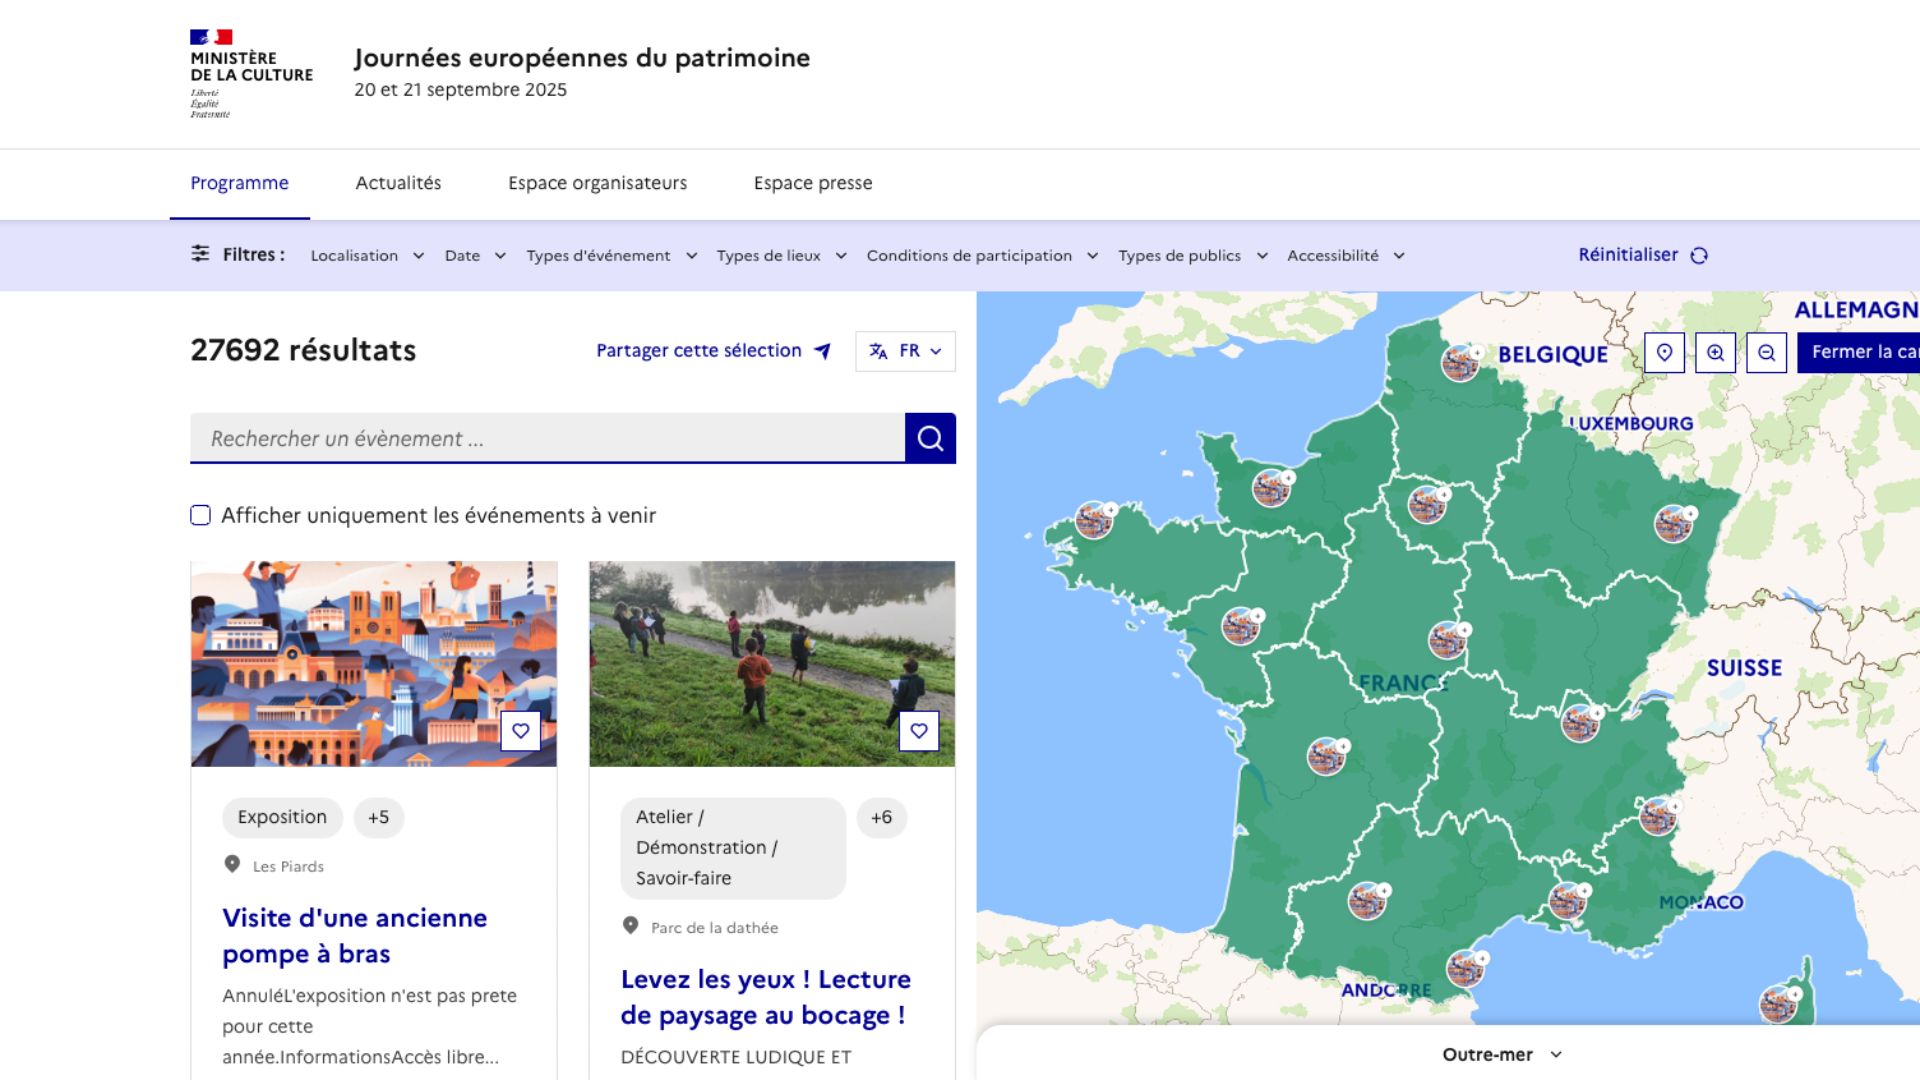Image resolution: width=1920 pixels, height=1080 pixels.
Task: Click in the Rechercher un évènement field
Action: click(547, 438)
